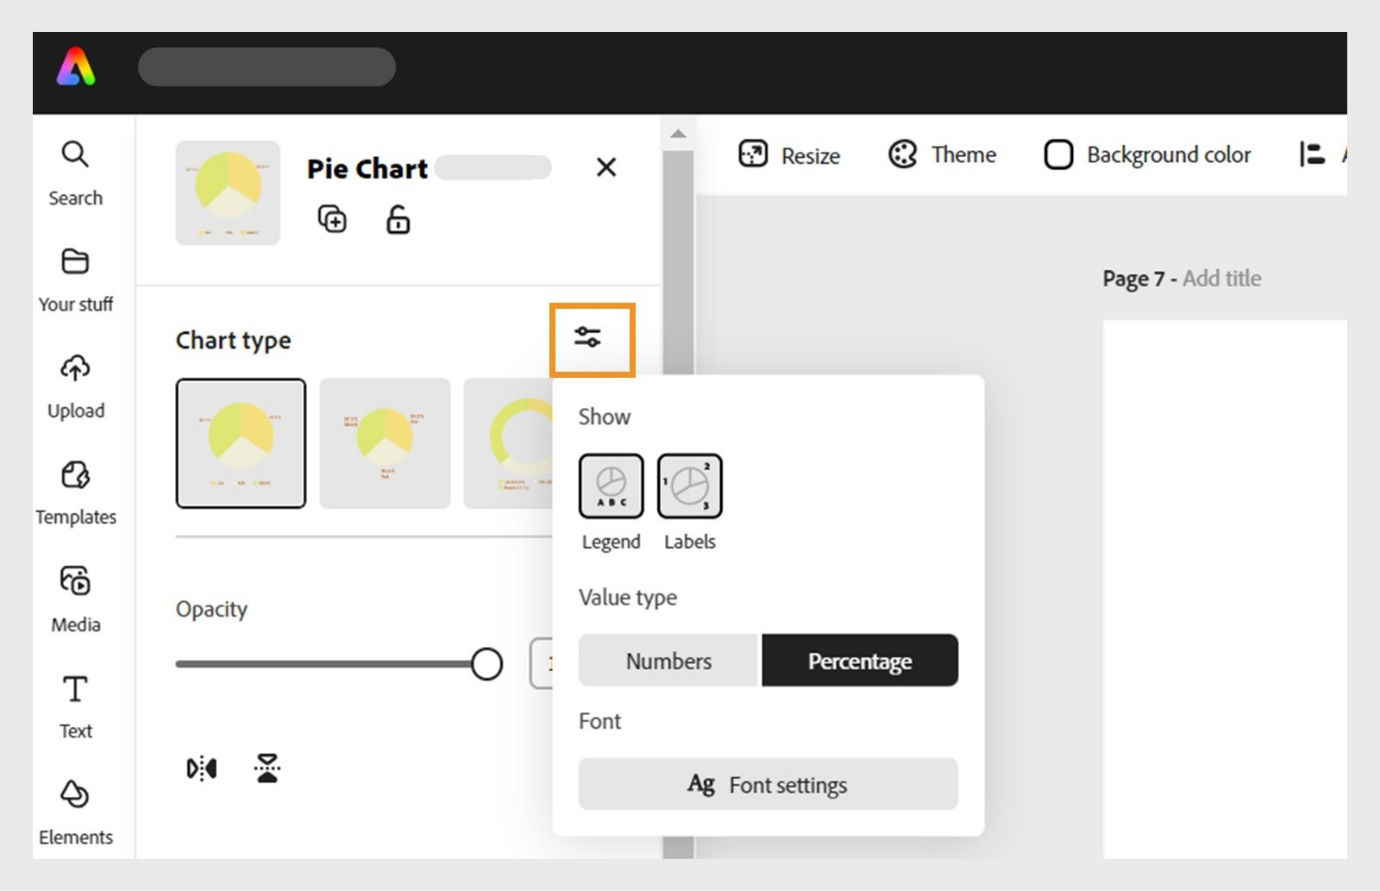Click the flip vertical icon
The width and height of the screenshot is (1380, 891).
point(267,768)
